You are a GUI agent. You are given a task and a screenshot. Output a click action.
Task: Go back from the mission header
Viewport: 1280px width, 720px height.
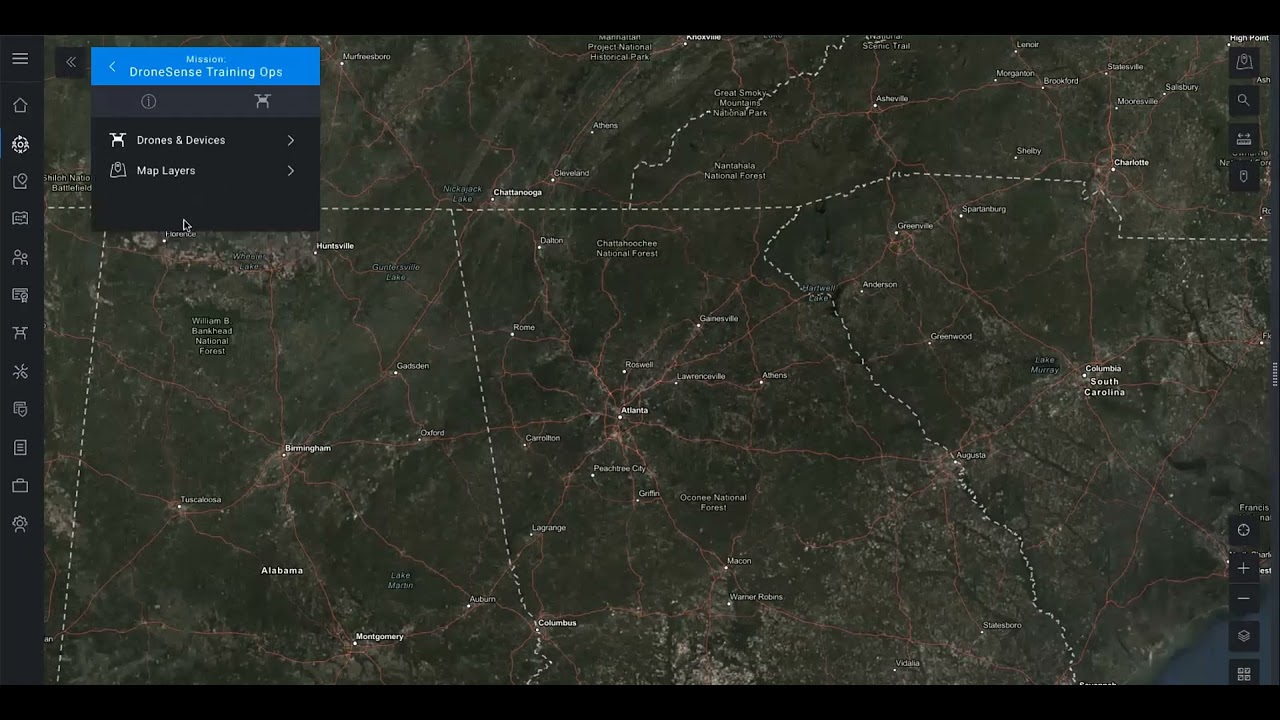click(112, 67)
